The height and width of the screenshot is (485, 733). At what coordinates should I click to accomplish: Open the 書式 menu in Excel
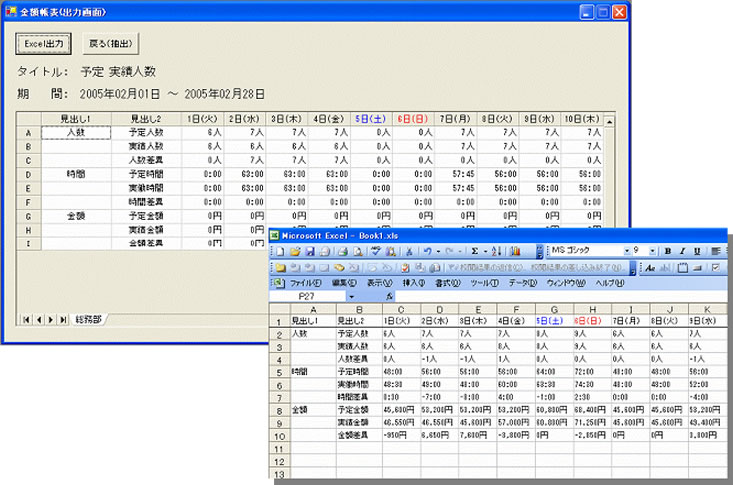tap(447, 283)
